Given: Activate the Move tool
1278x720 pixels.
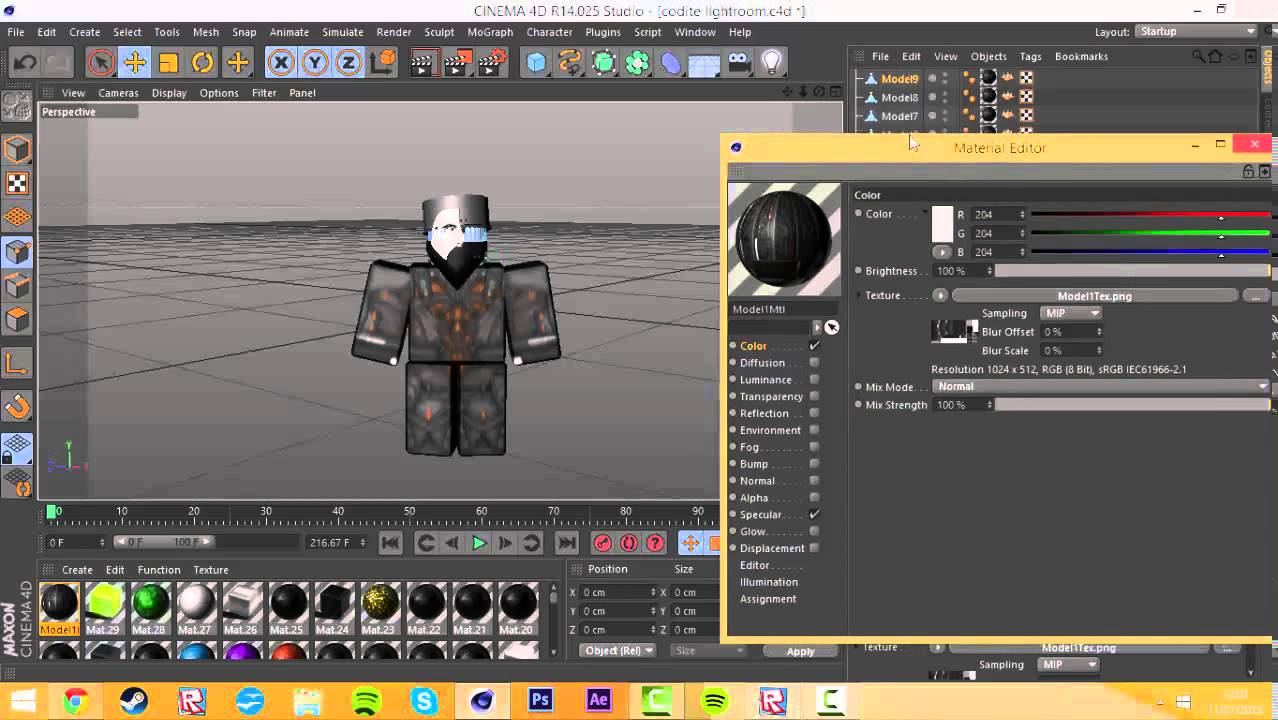Looking at the screenshot, I should 135,63.
